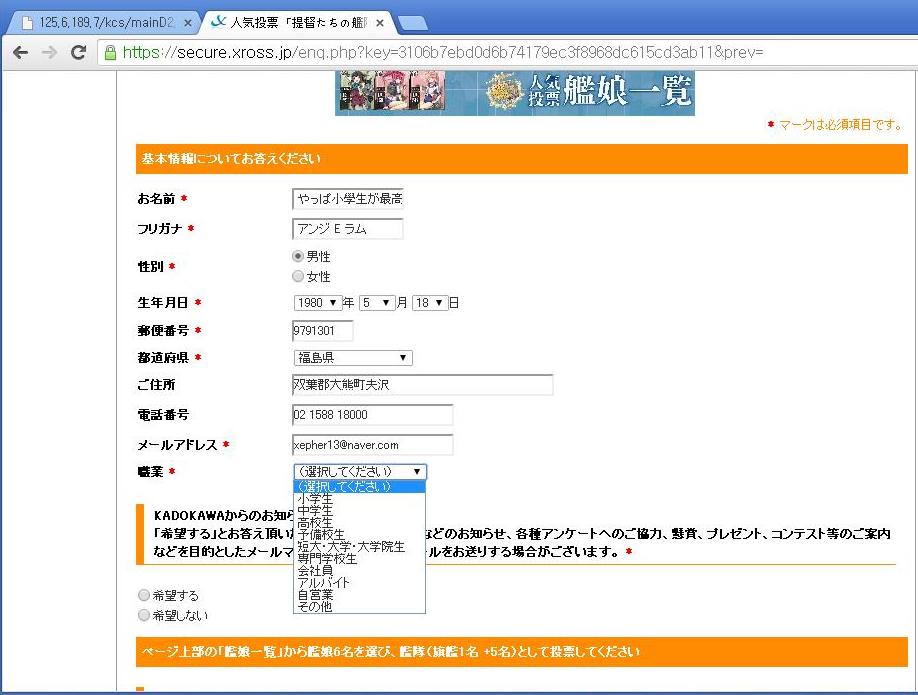Image resolution: width=918 pixels, height=695 pixels.
Task: Choose the 希望する radio option
Action: pos(145,595)
